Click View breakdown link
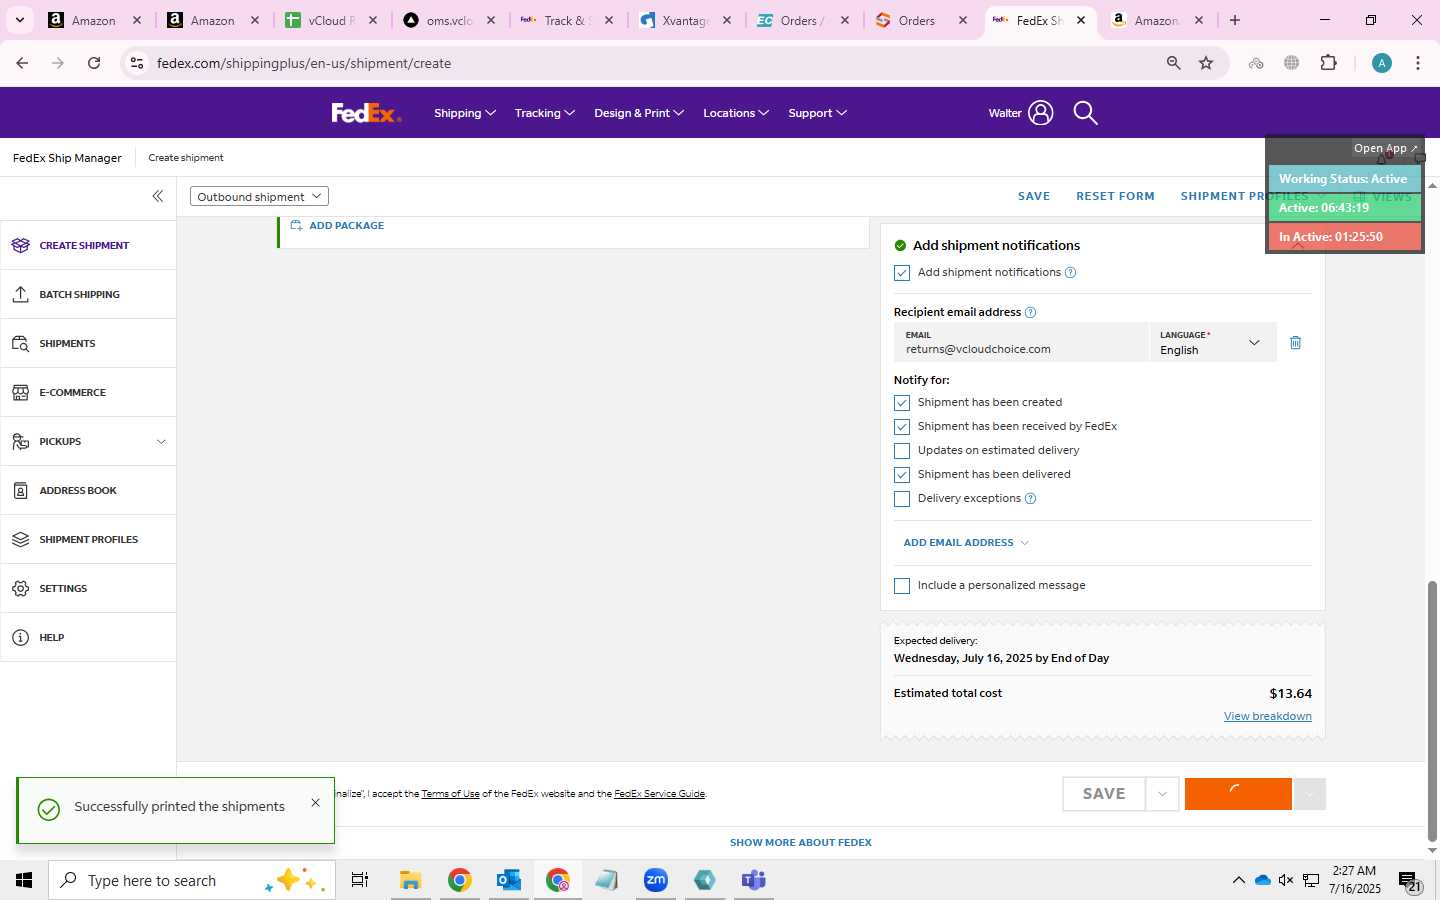 (x=1267, y=716)
